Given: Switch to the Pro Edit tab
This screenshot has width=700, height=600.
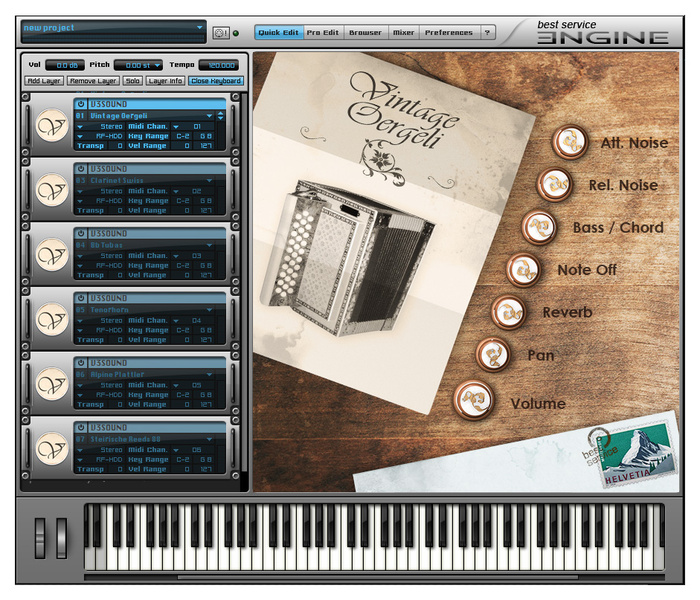Looking at the screenshot, I should click(x=323, y=33).
